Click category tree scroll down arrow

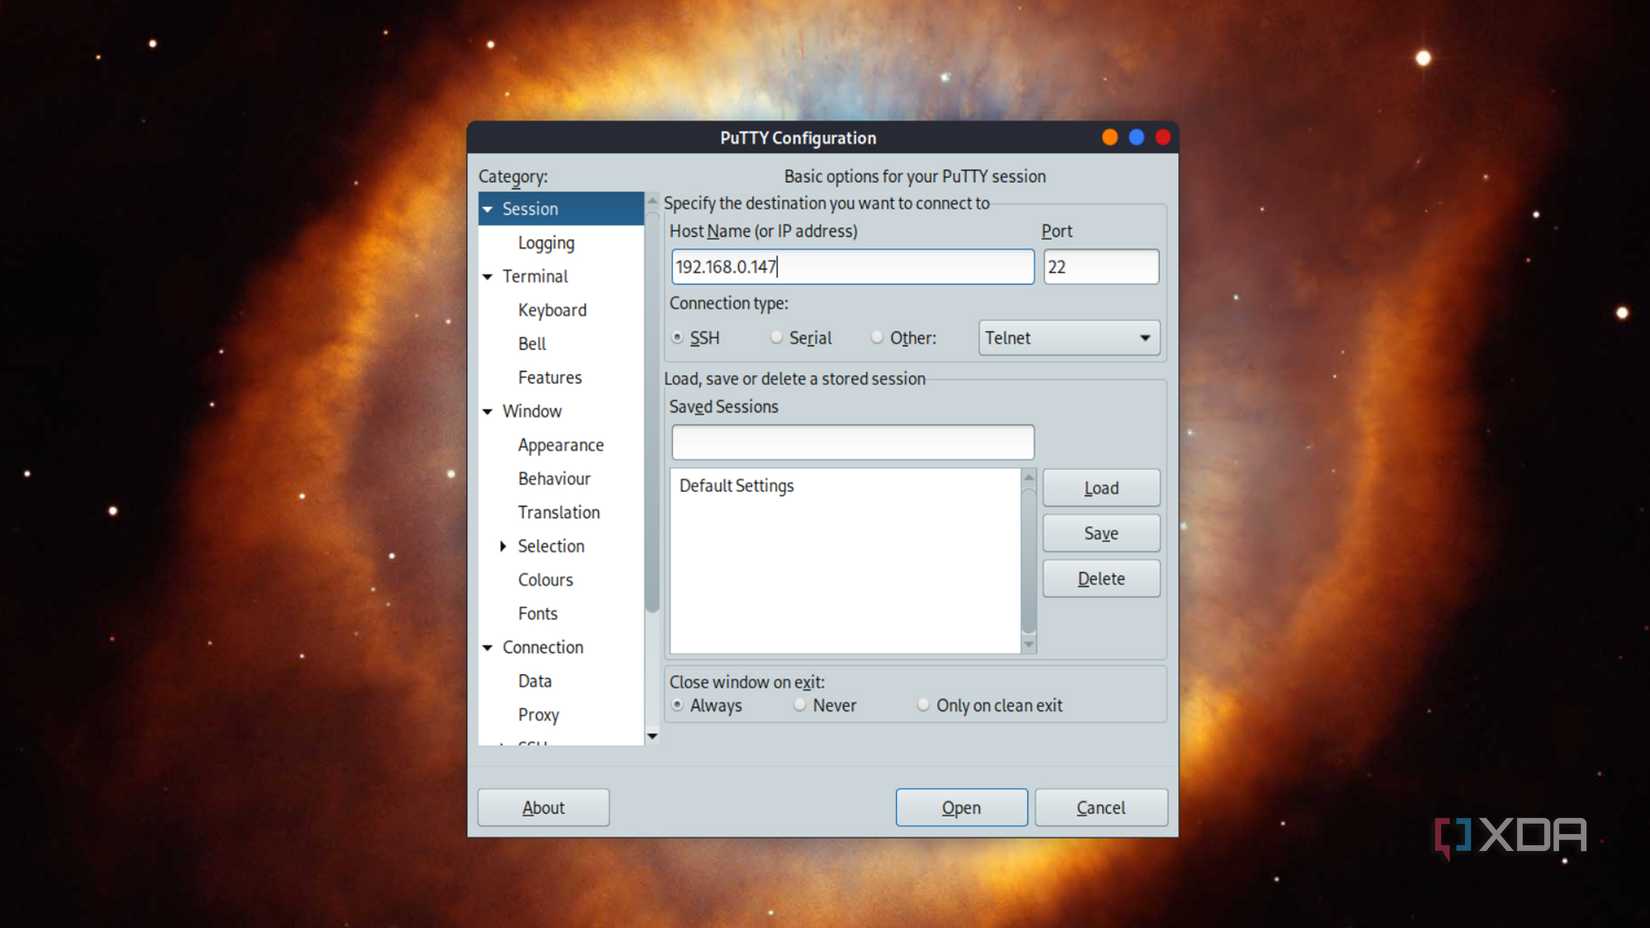[652, 737]
